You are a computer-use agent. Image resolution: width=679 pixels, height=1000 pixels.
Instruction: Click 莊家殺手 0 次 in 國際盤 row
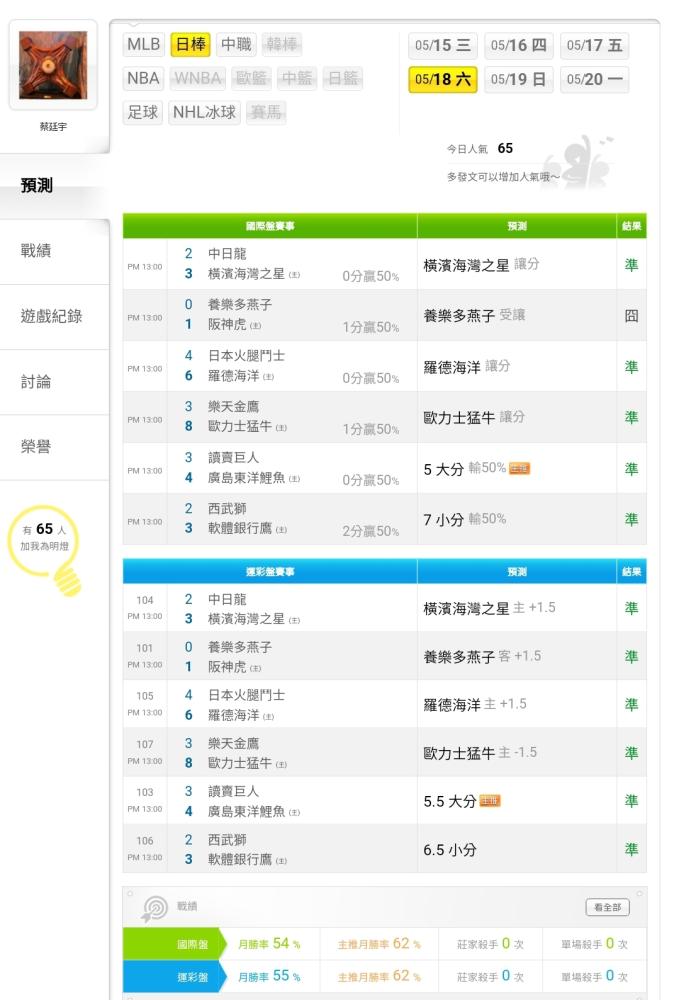[x=490, y=944]
